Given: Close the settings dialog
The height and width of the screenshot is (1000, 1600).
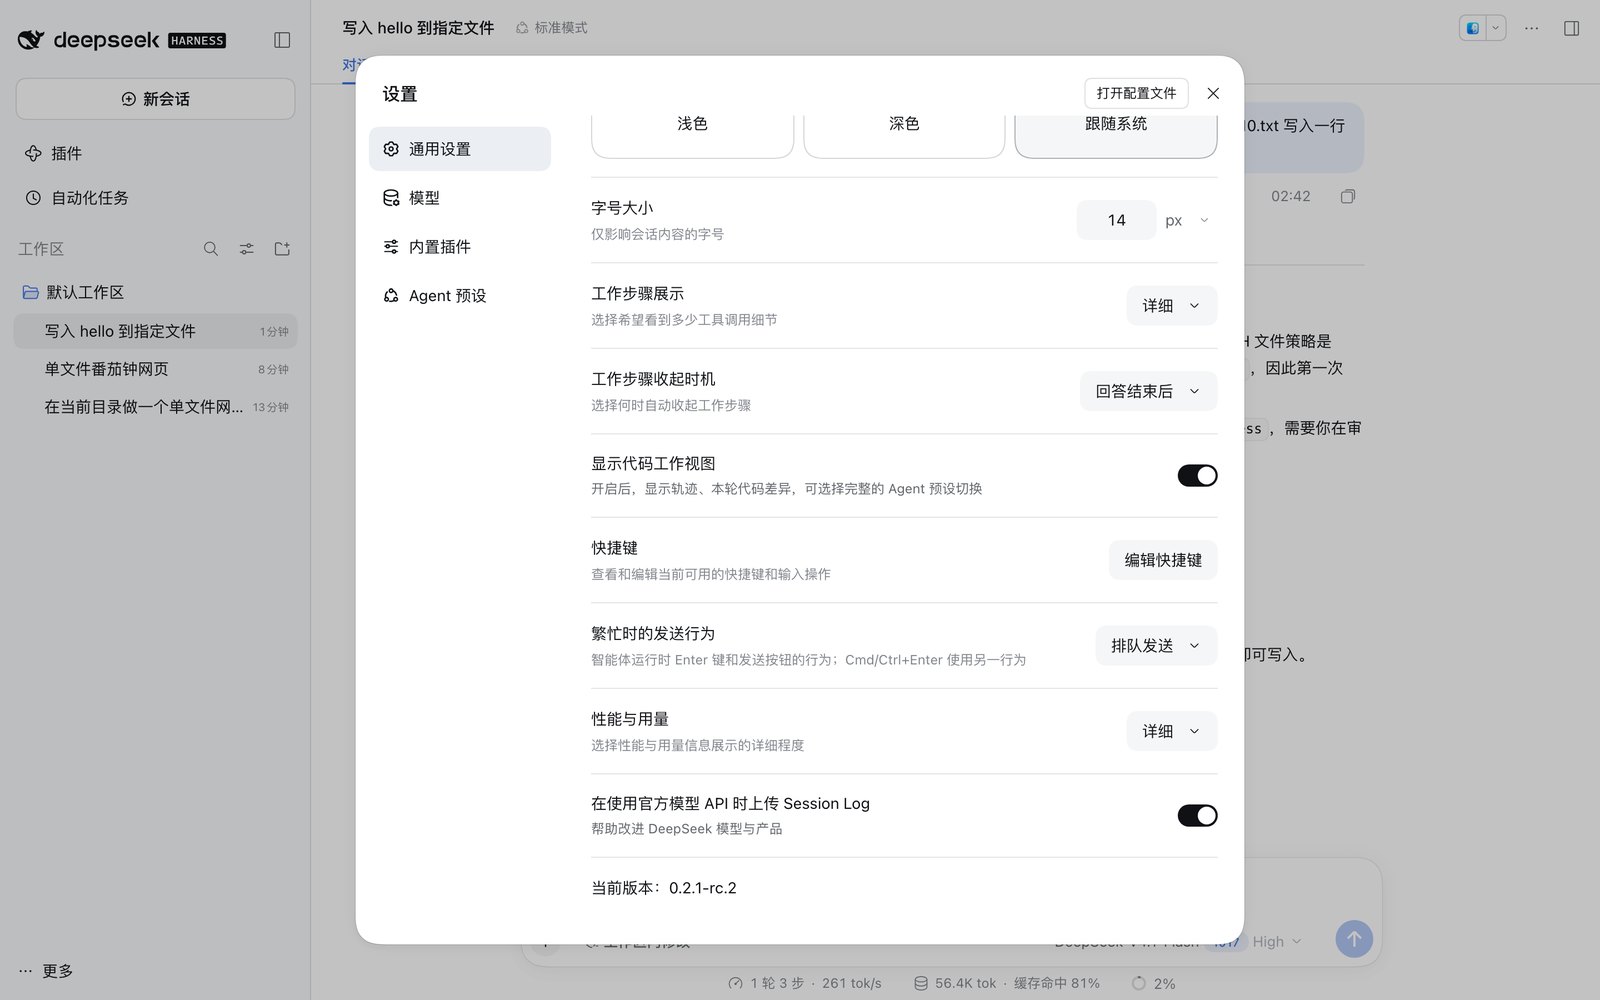Looking at the screenshot, I should click(1213, 93).
